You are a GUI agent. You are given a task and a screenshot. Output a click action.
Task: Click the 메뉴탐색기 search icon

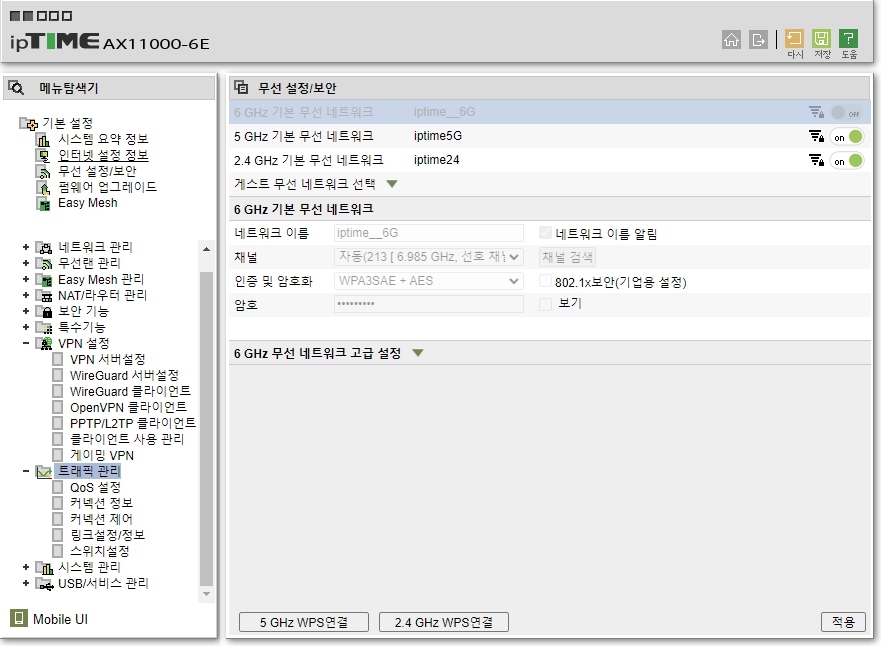(x=17, y=88)
